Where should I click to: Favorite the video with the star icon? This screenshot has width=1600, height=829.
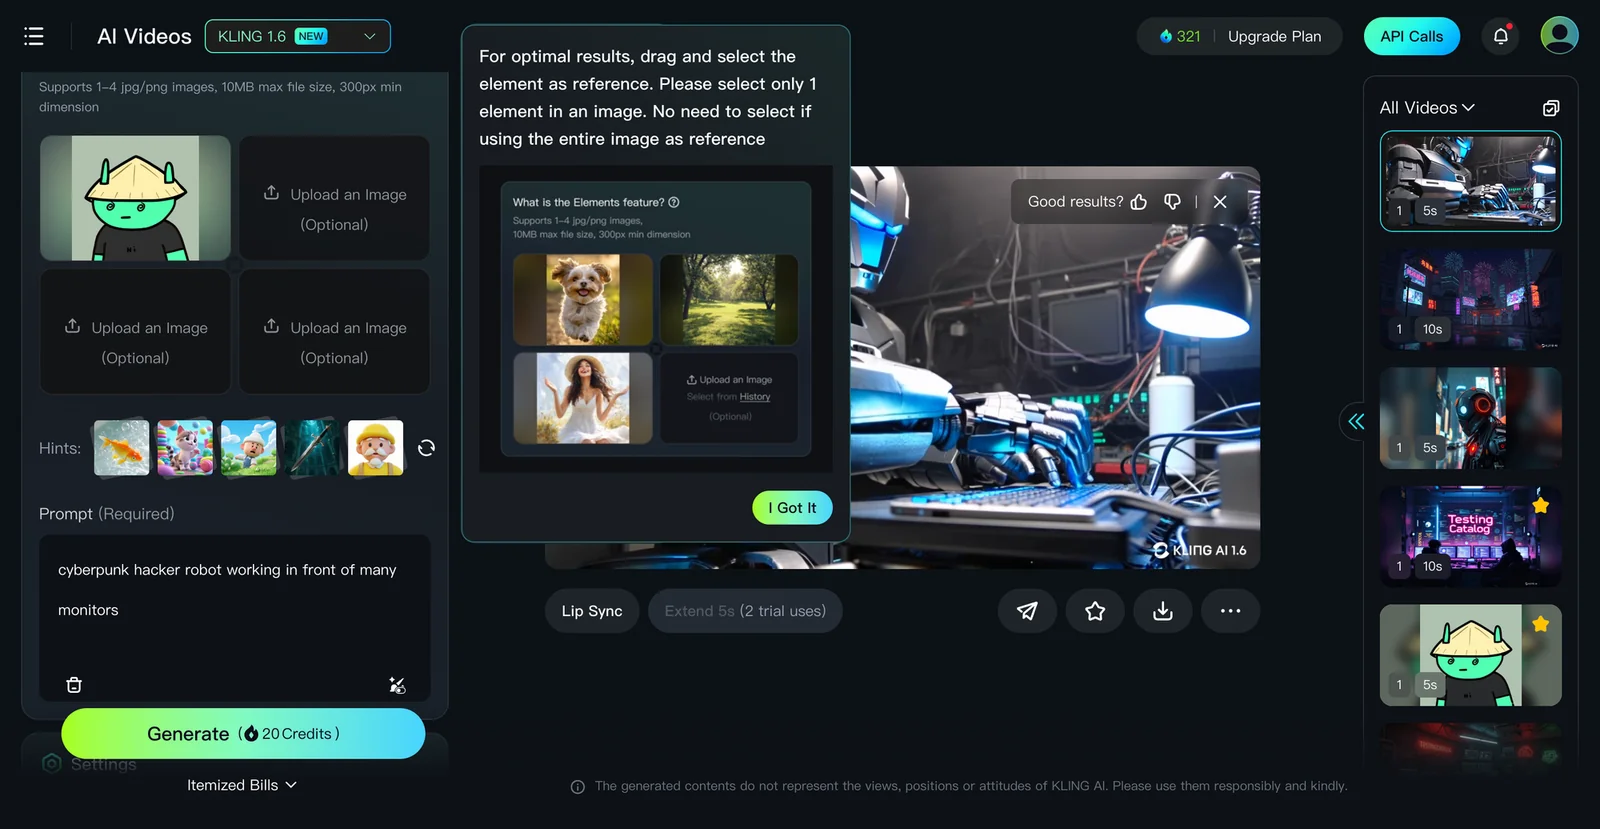(x=1095, y=611)
